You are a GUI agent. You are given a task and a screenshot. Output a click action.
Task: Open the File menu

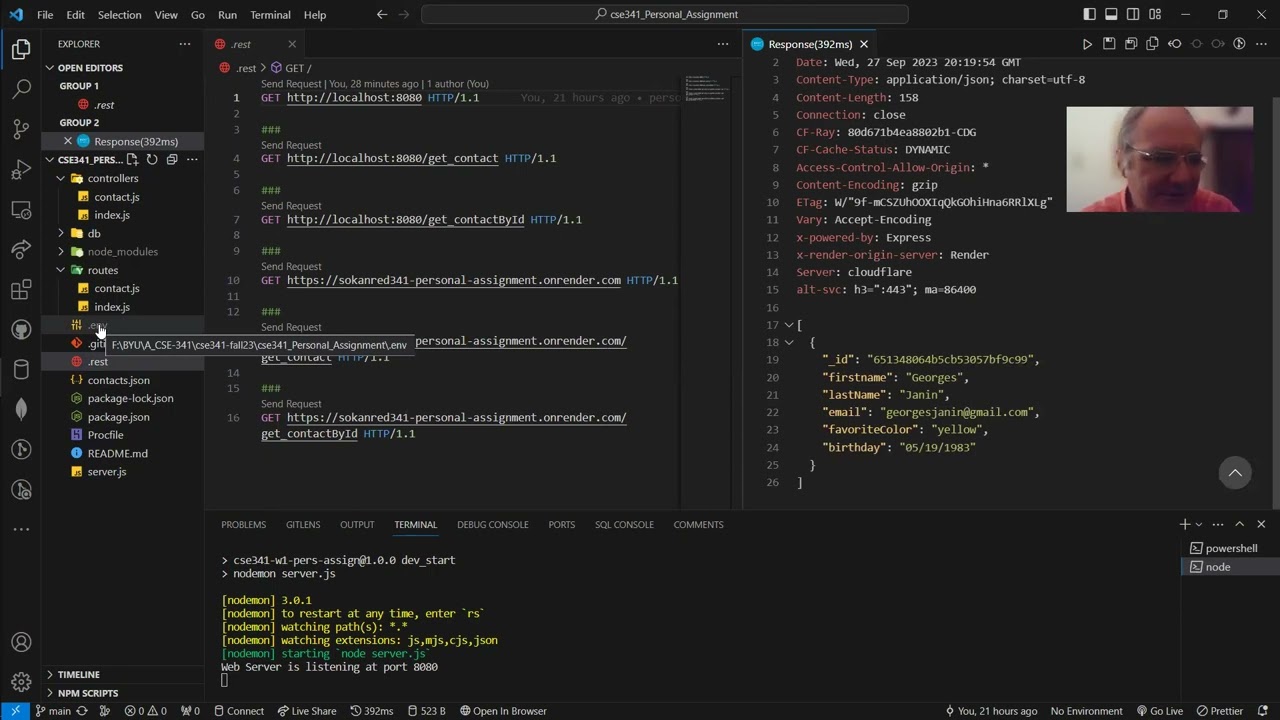tap(45, 15)
